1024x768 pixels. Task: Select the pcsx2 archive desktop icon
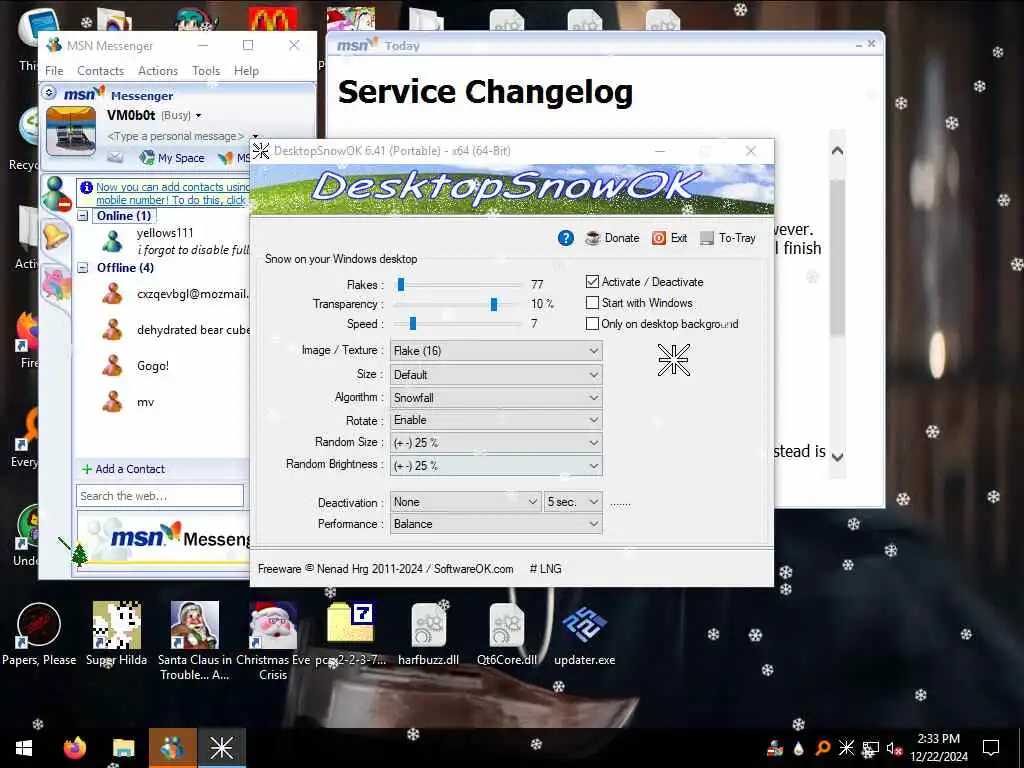click(x=351, y=634)
